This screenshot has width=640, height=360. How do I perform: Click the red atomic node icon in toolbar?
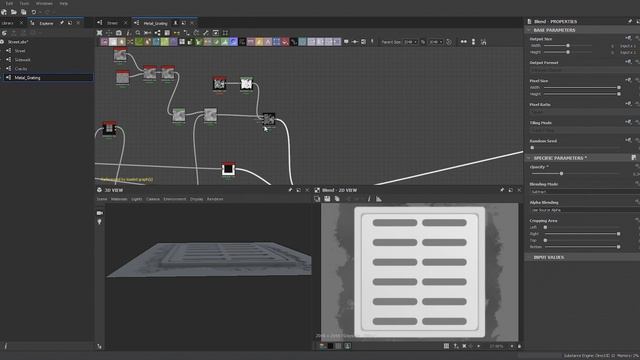[x=285, y=42]
